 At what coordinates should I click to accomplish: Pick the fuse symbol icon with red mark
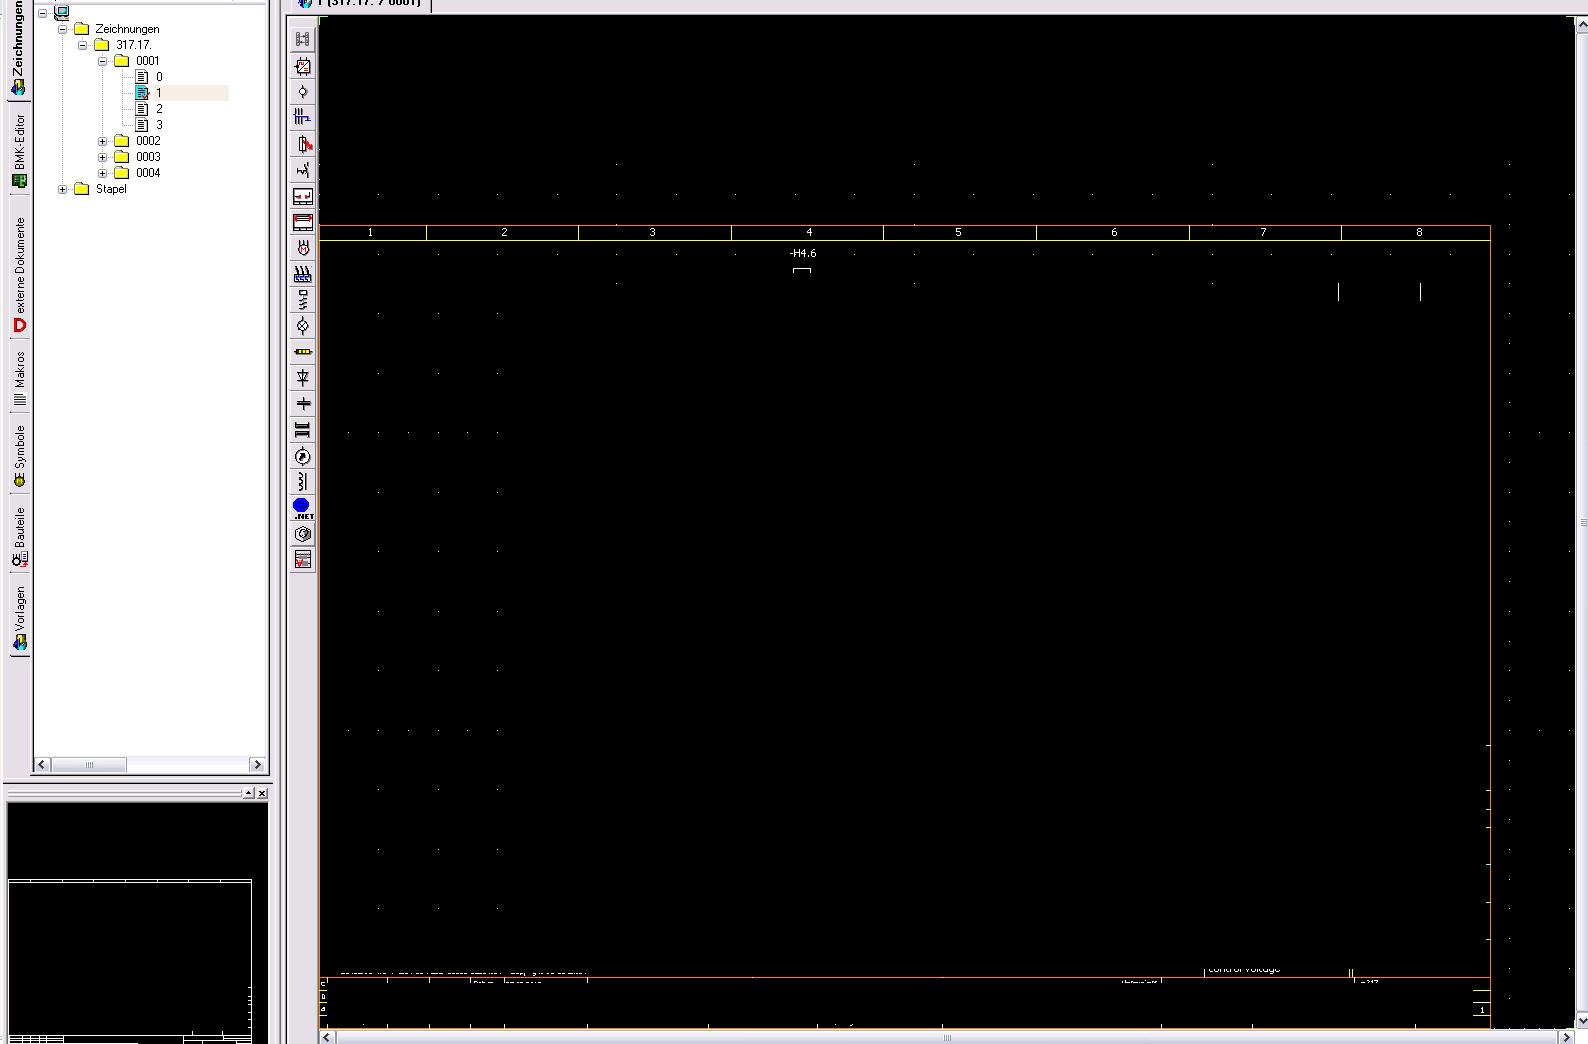(x=303, y=144)
